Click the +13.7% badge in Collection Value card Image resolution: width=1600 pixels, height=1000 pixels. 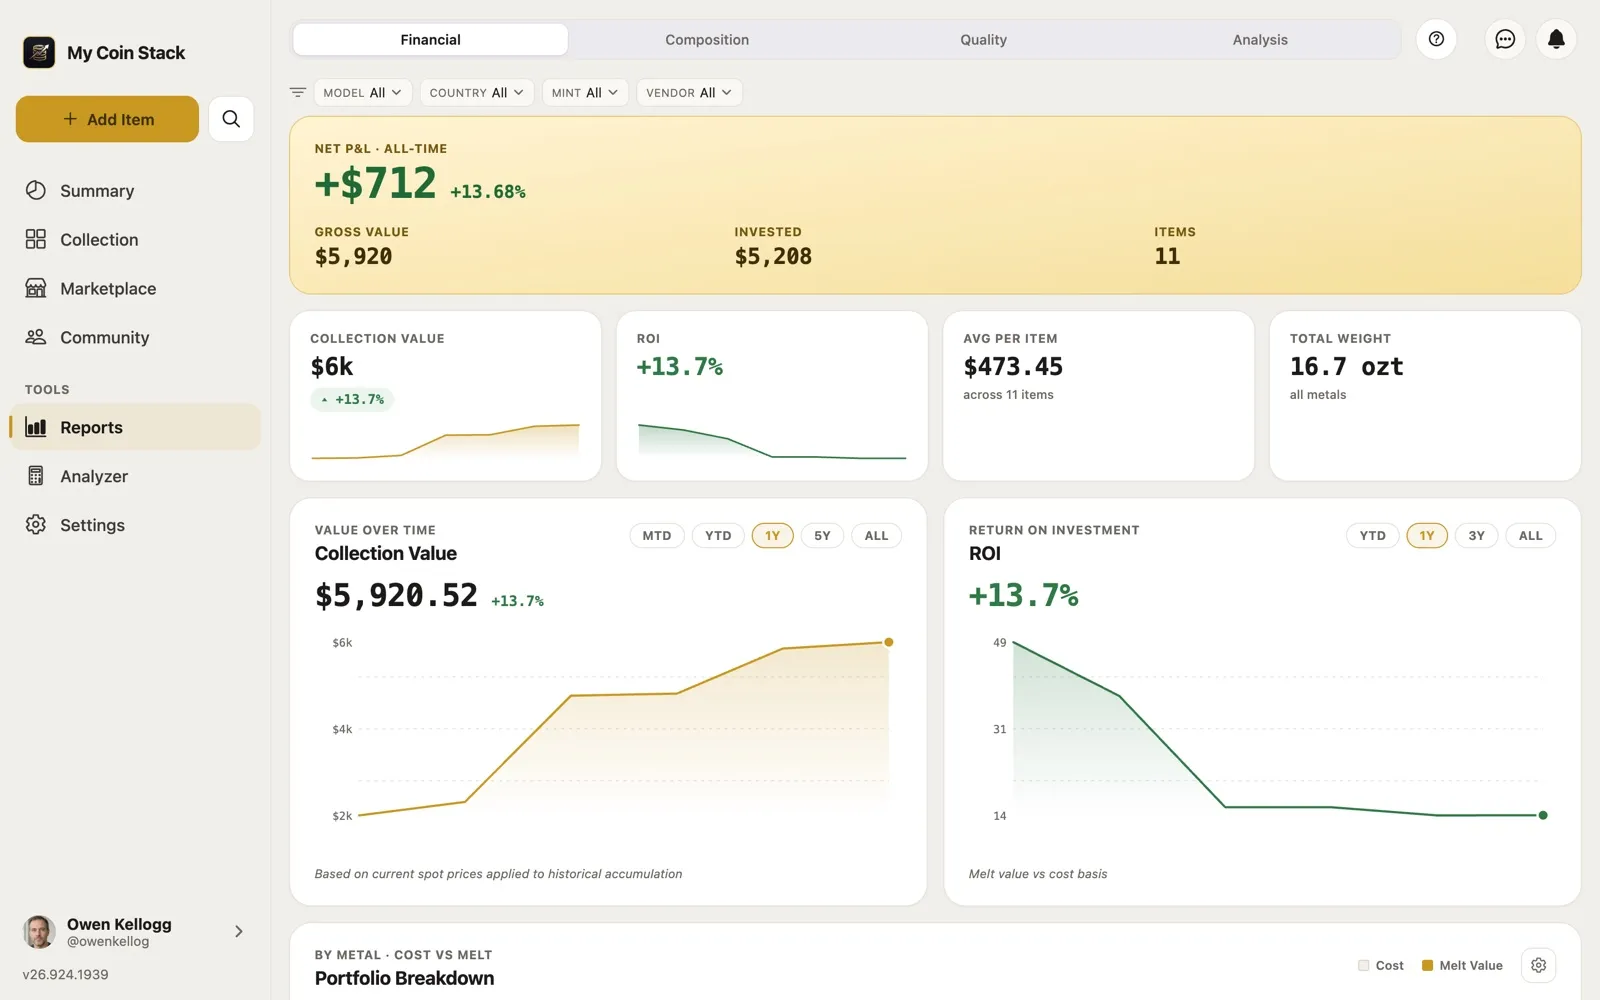click(352, 399)
